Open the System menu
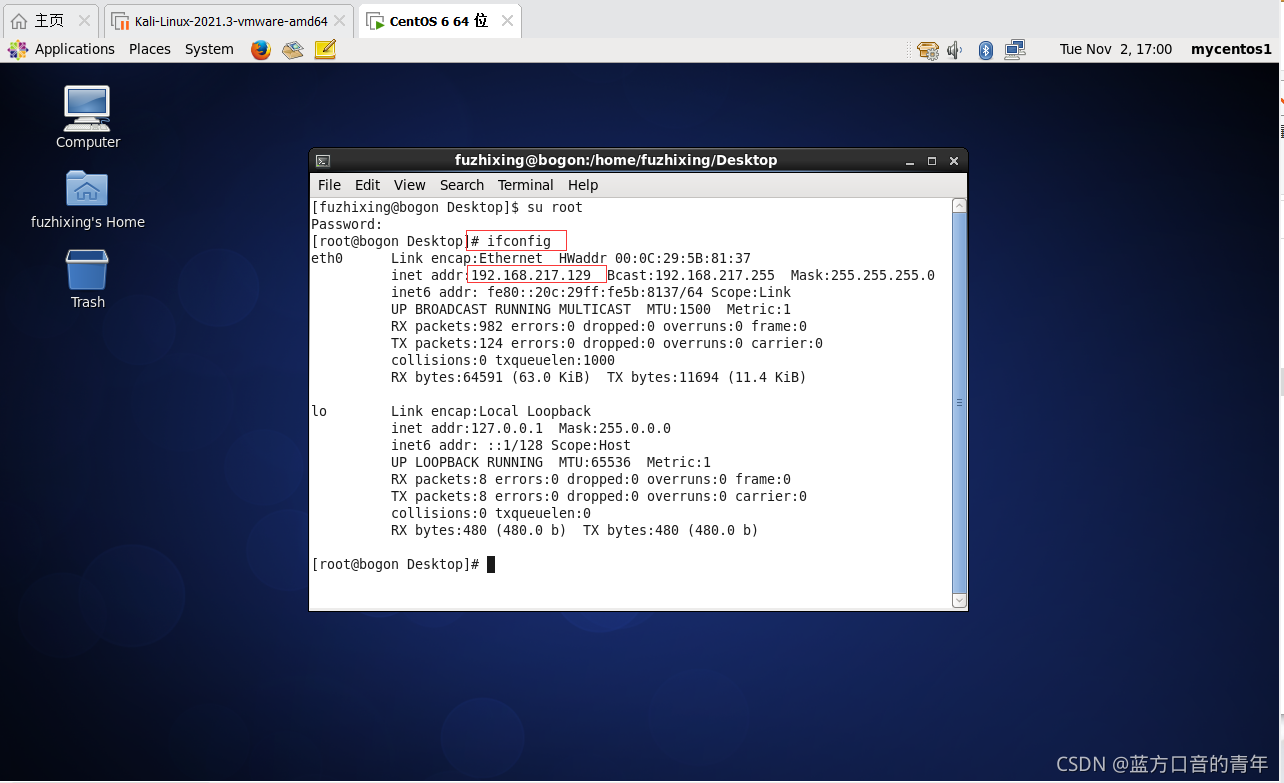Viewport: 1284px width, 783px height. point(209,49)
